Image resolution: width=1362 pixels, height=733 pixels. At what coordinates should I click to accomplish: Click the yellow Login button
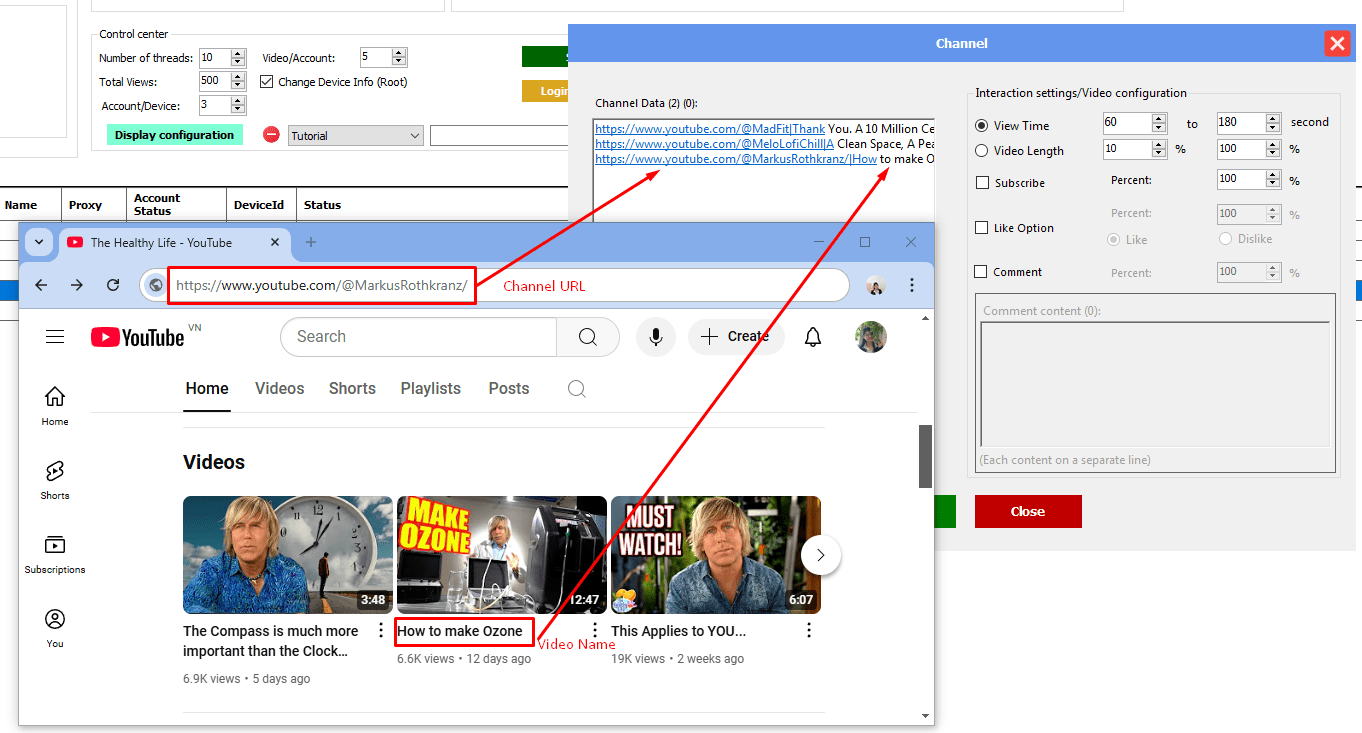(545, 91)
